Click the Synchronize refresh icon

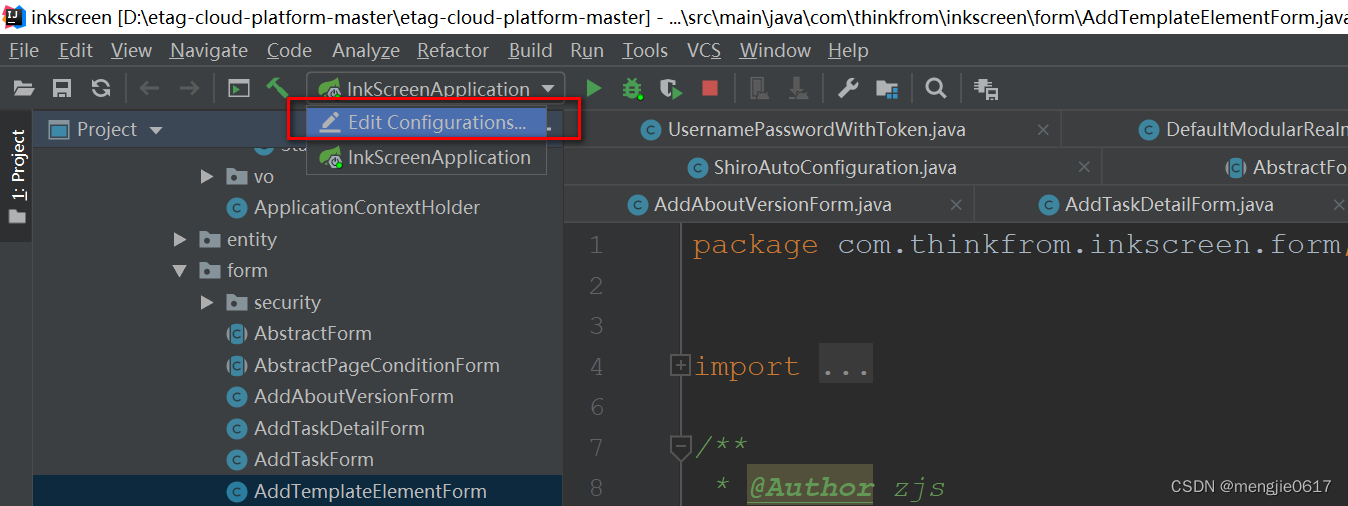coord(101,88)
